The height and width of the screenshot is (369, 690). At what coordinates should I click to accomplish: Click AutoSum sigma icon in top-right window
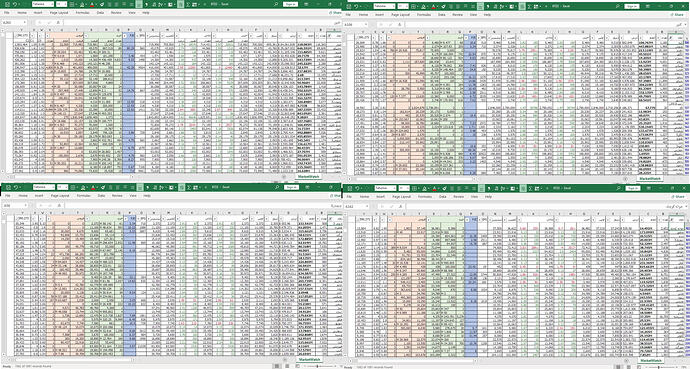pyautogui.click(x=529, y=6)
